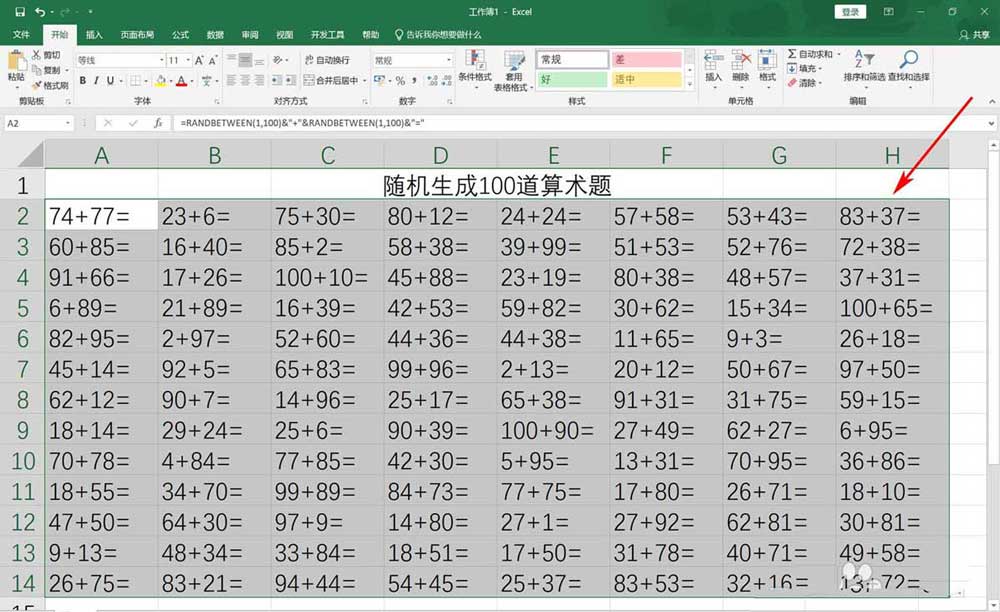Switch to the 公式 (Formulas) ribbon tab
The height and width of the screenshot is (612, 1000).
pyautogui.click(x=180, y=33)
